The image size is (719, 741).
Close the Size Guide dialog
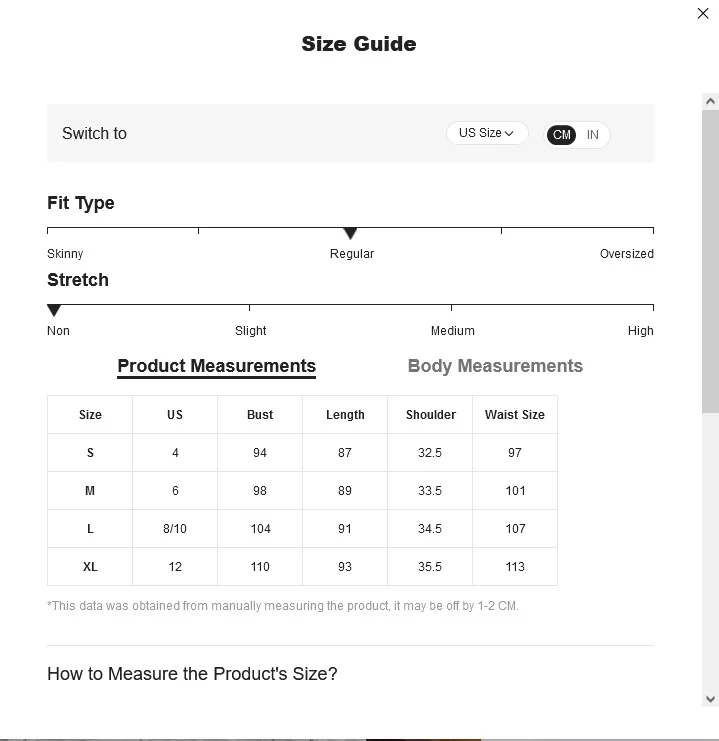coord(703,13)
